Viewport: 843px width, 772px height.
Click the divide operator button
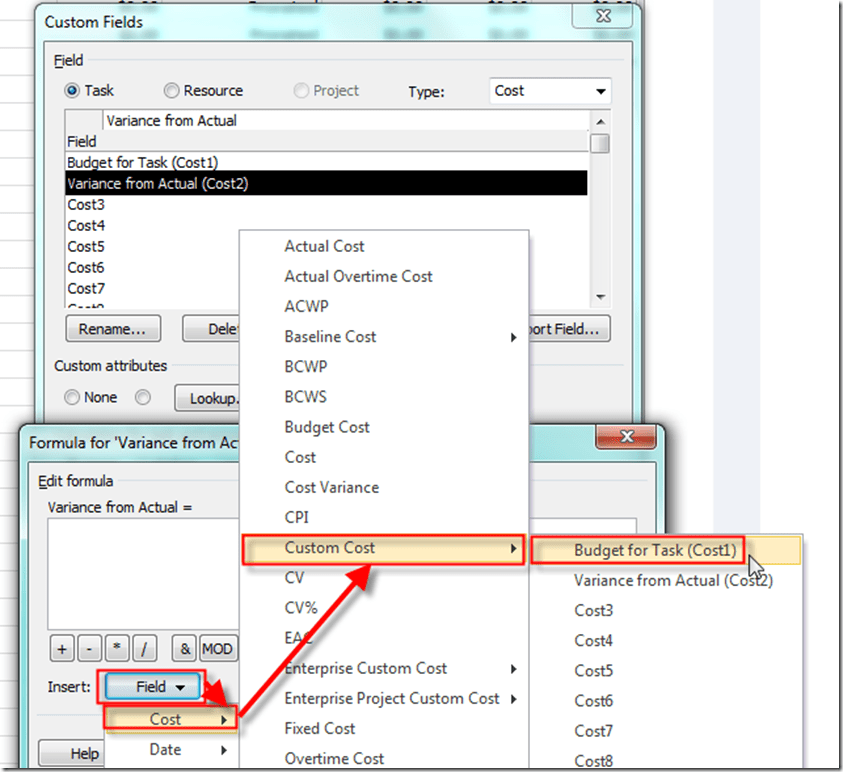click(145, 649)
